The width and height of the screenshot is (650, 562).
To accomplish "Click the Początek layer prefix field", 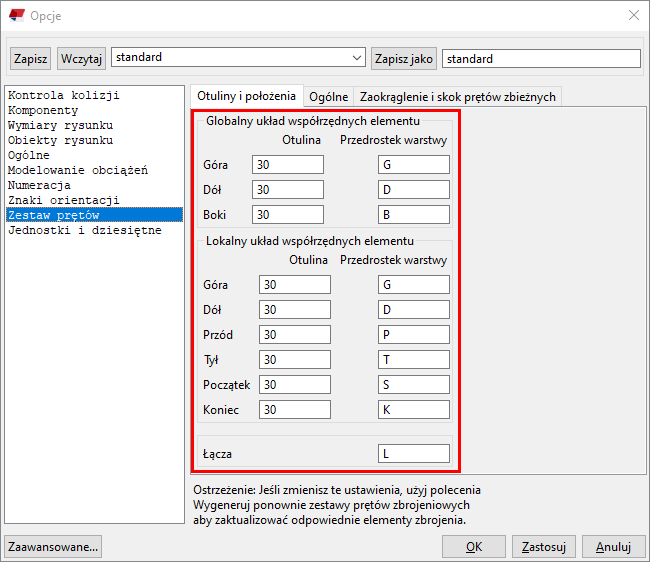I will coord(413,385).
